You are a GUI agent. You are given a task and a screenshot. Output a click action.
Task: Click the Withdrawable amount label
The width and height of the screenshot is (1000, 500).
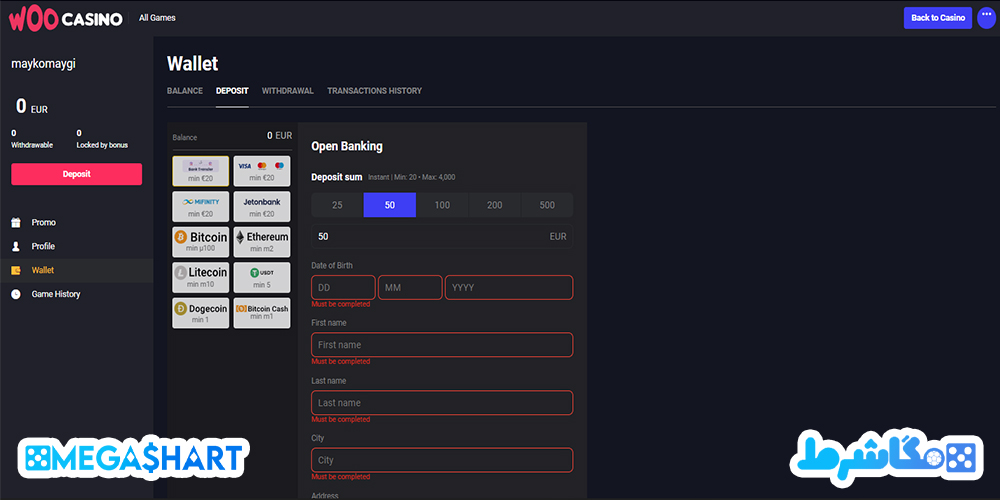pos(32,145)
